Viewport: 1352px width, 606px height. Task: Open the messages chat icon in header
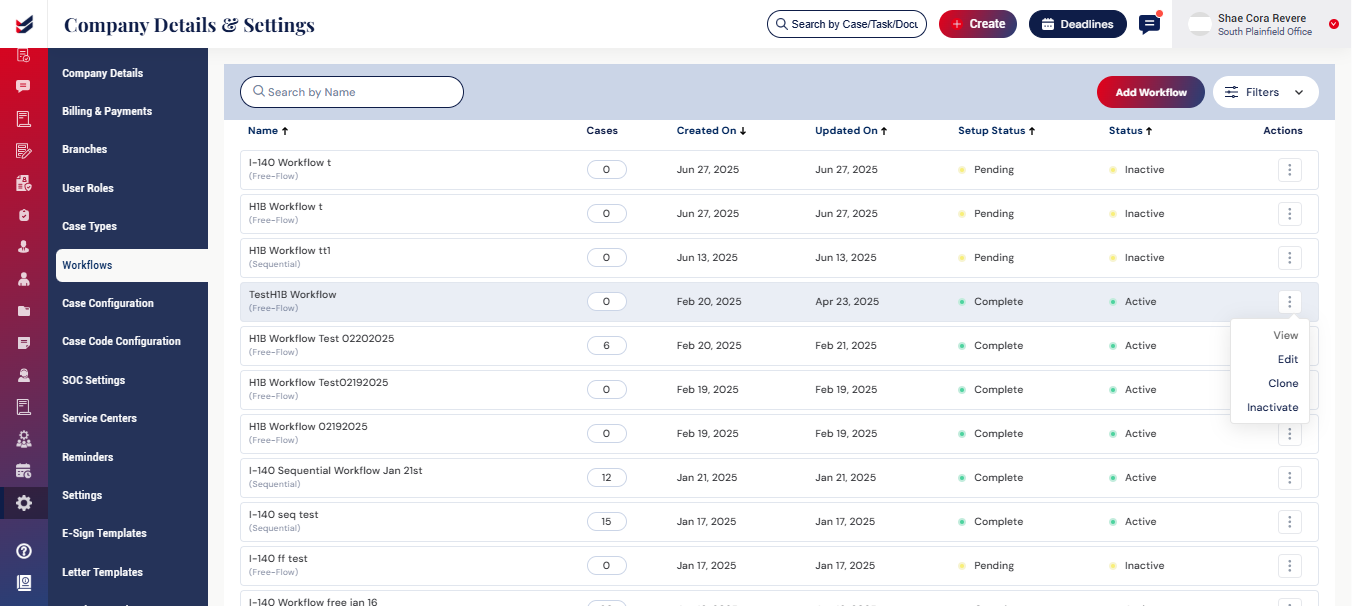pos(1150,24)
